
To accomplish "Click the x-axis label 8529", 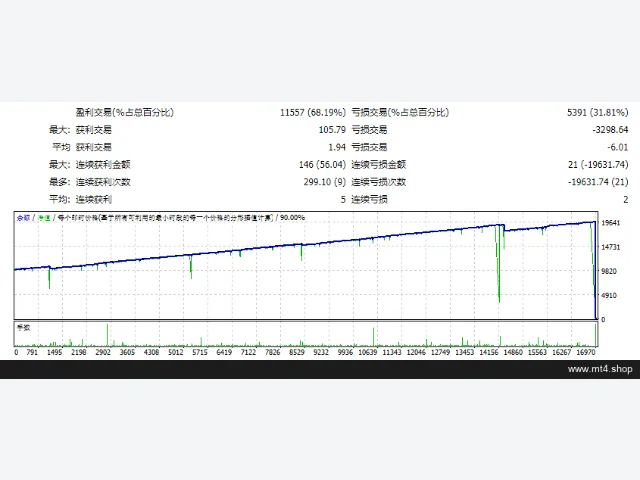I will coord(297,352).
